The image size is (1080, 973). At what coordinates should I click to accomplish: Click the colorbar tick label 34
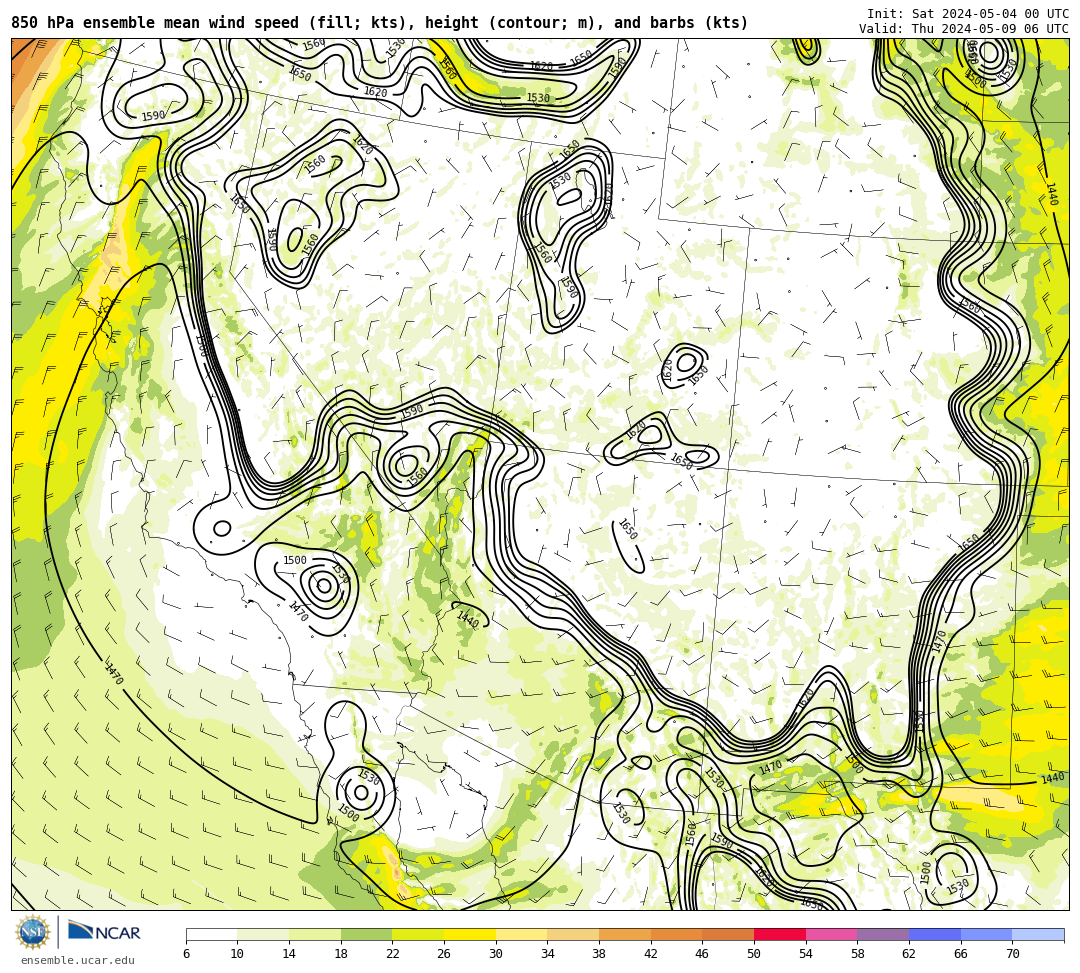(x=548, y=954)
